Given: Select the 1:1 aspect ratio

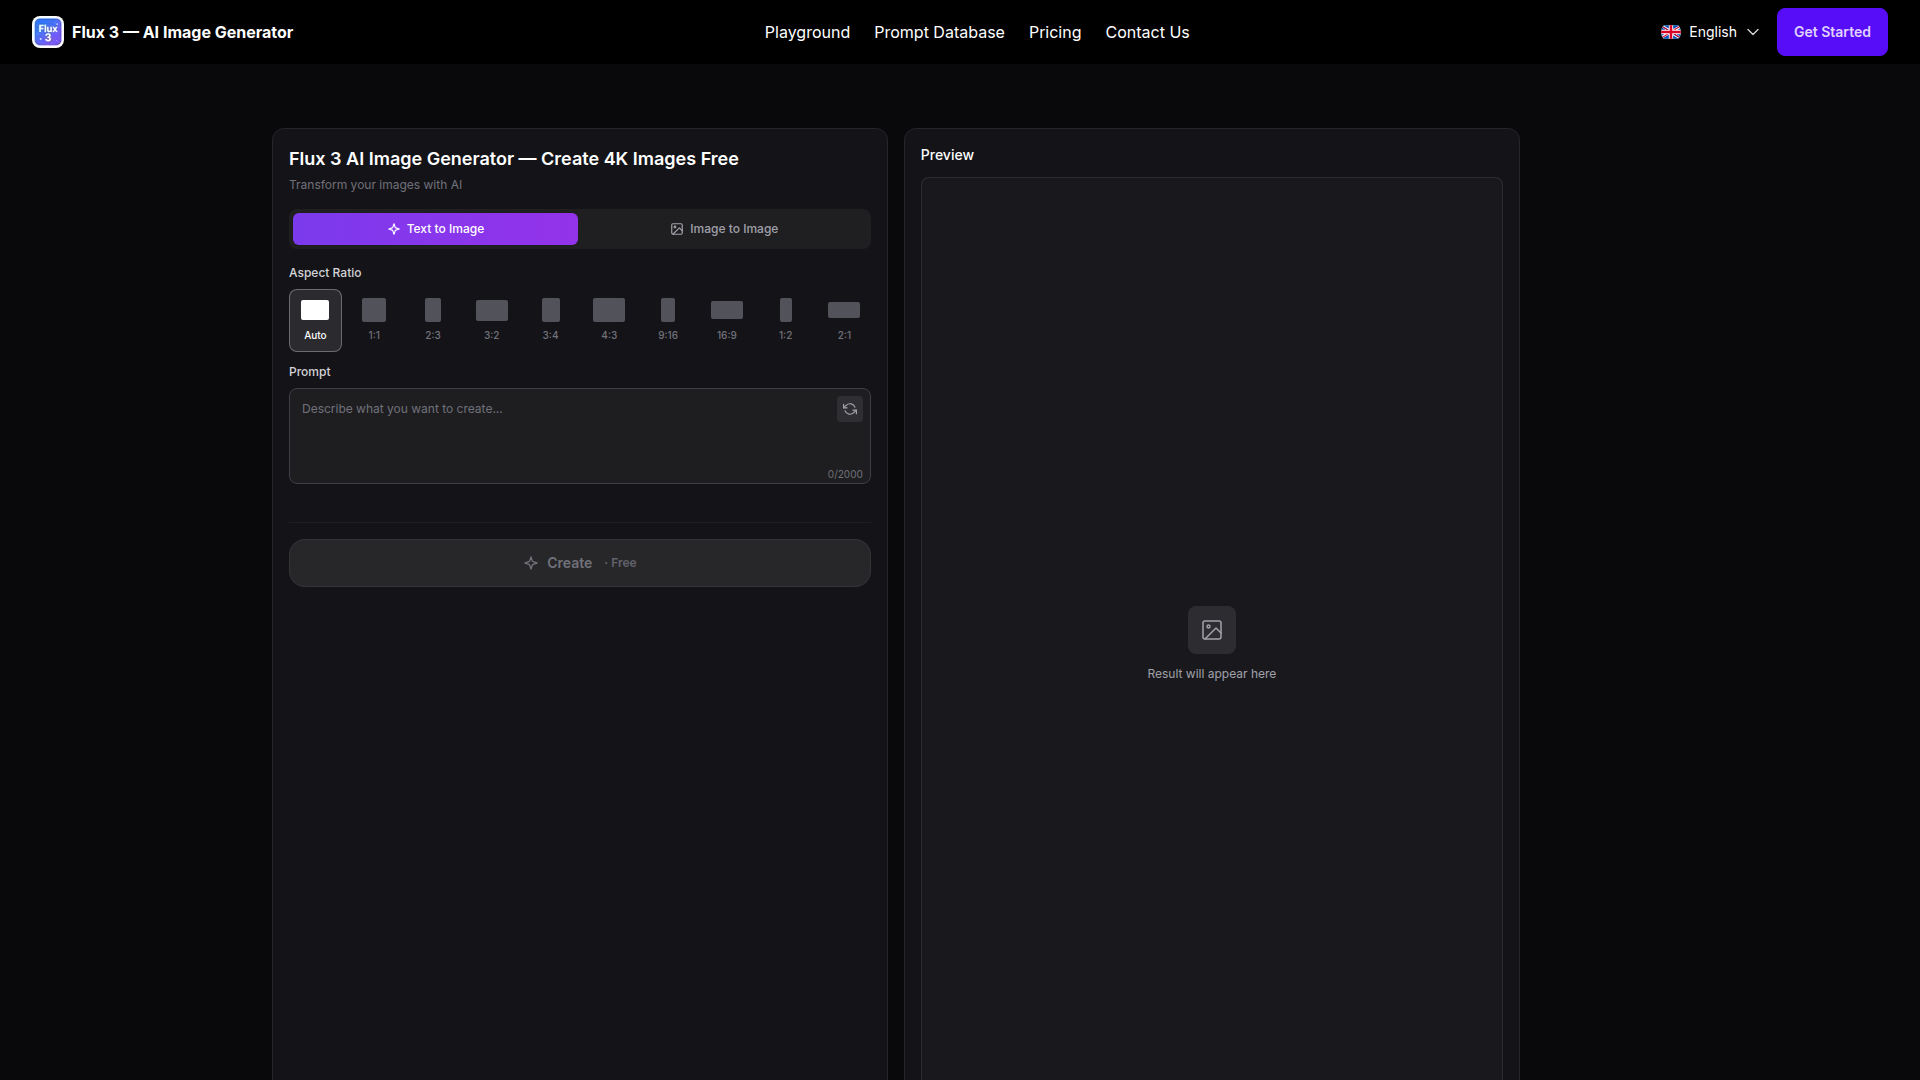Looking at the screenshot, I should point(374,320).
